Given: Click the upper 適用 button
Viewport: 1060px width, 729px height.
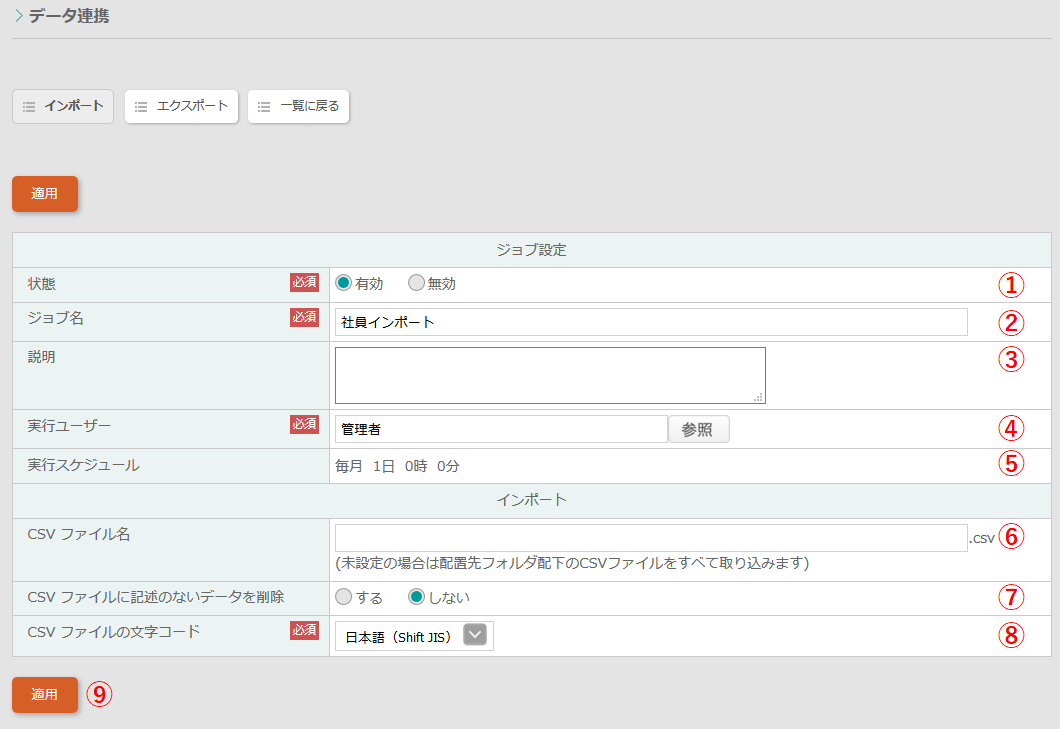Looking at the screenshot, I should [45, 193].
